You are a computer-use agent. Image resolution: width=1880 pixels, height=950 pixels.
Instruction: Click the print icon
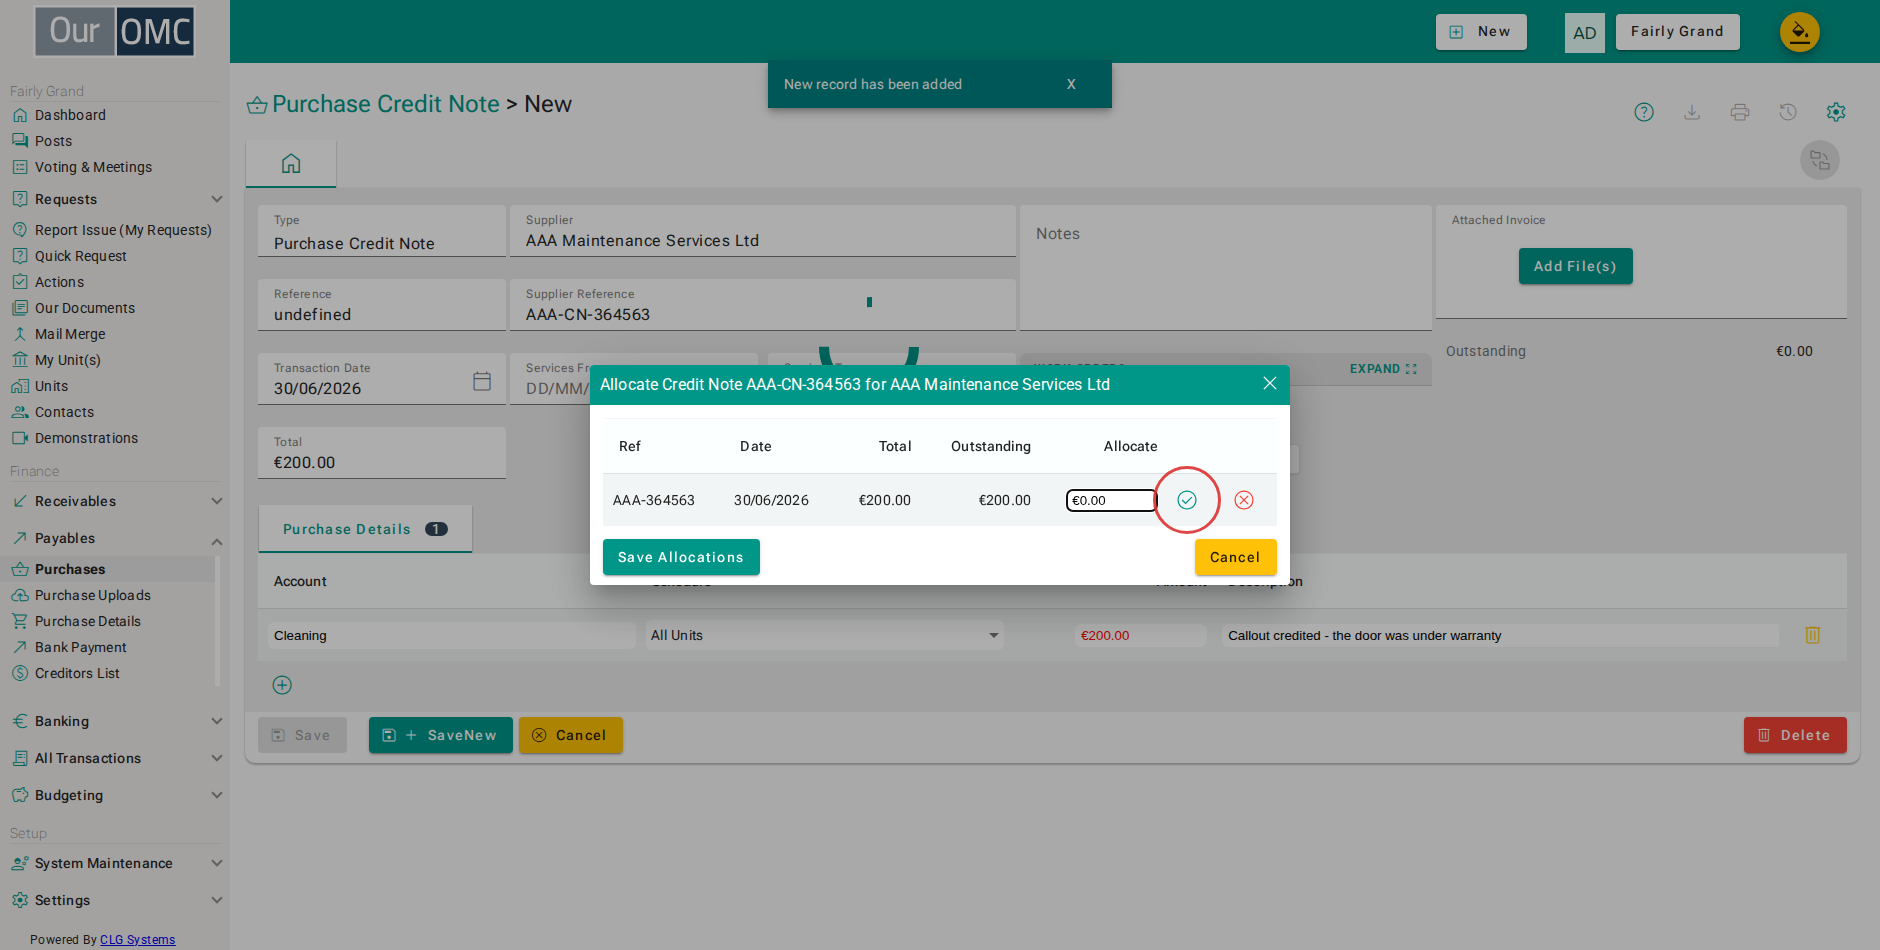pyautogui.click(x=1740, y=112)
